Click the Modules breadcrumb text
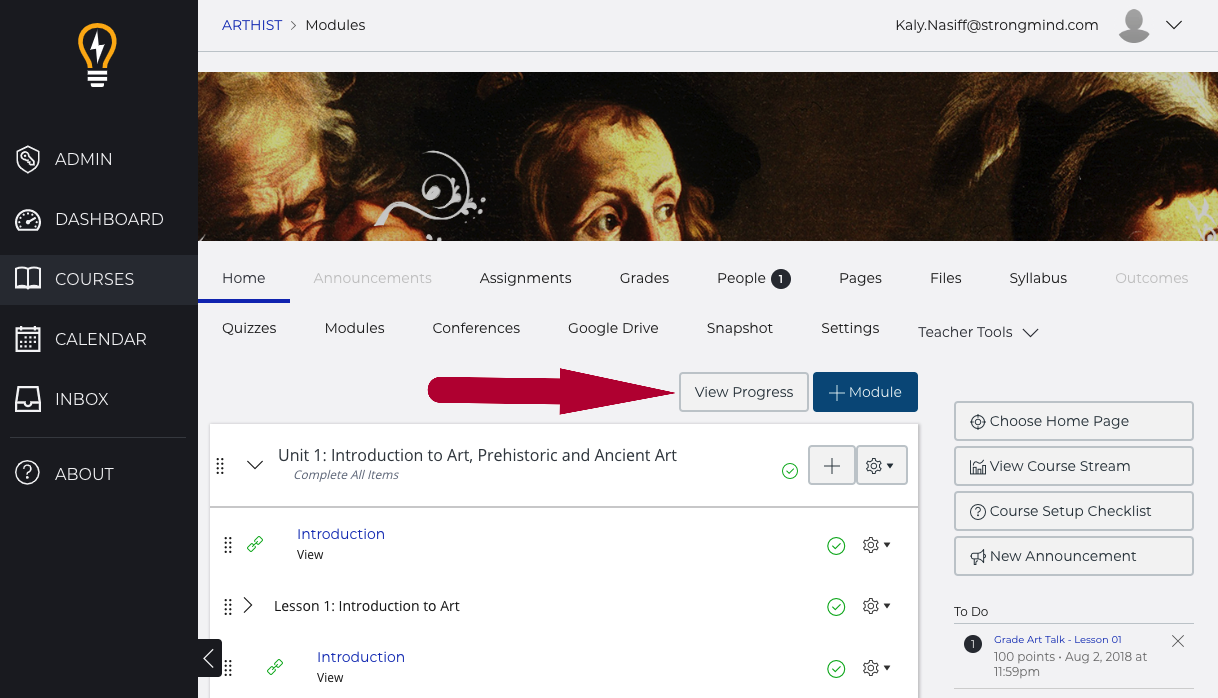The height and width of the screenshot is (698, 1218). (335, 25)
